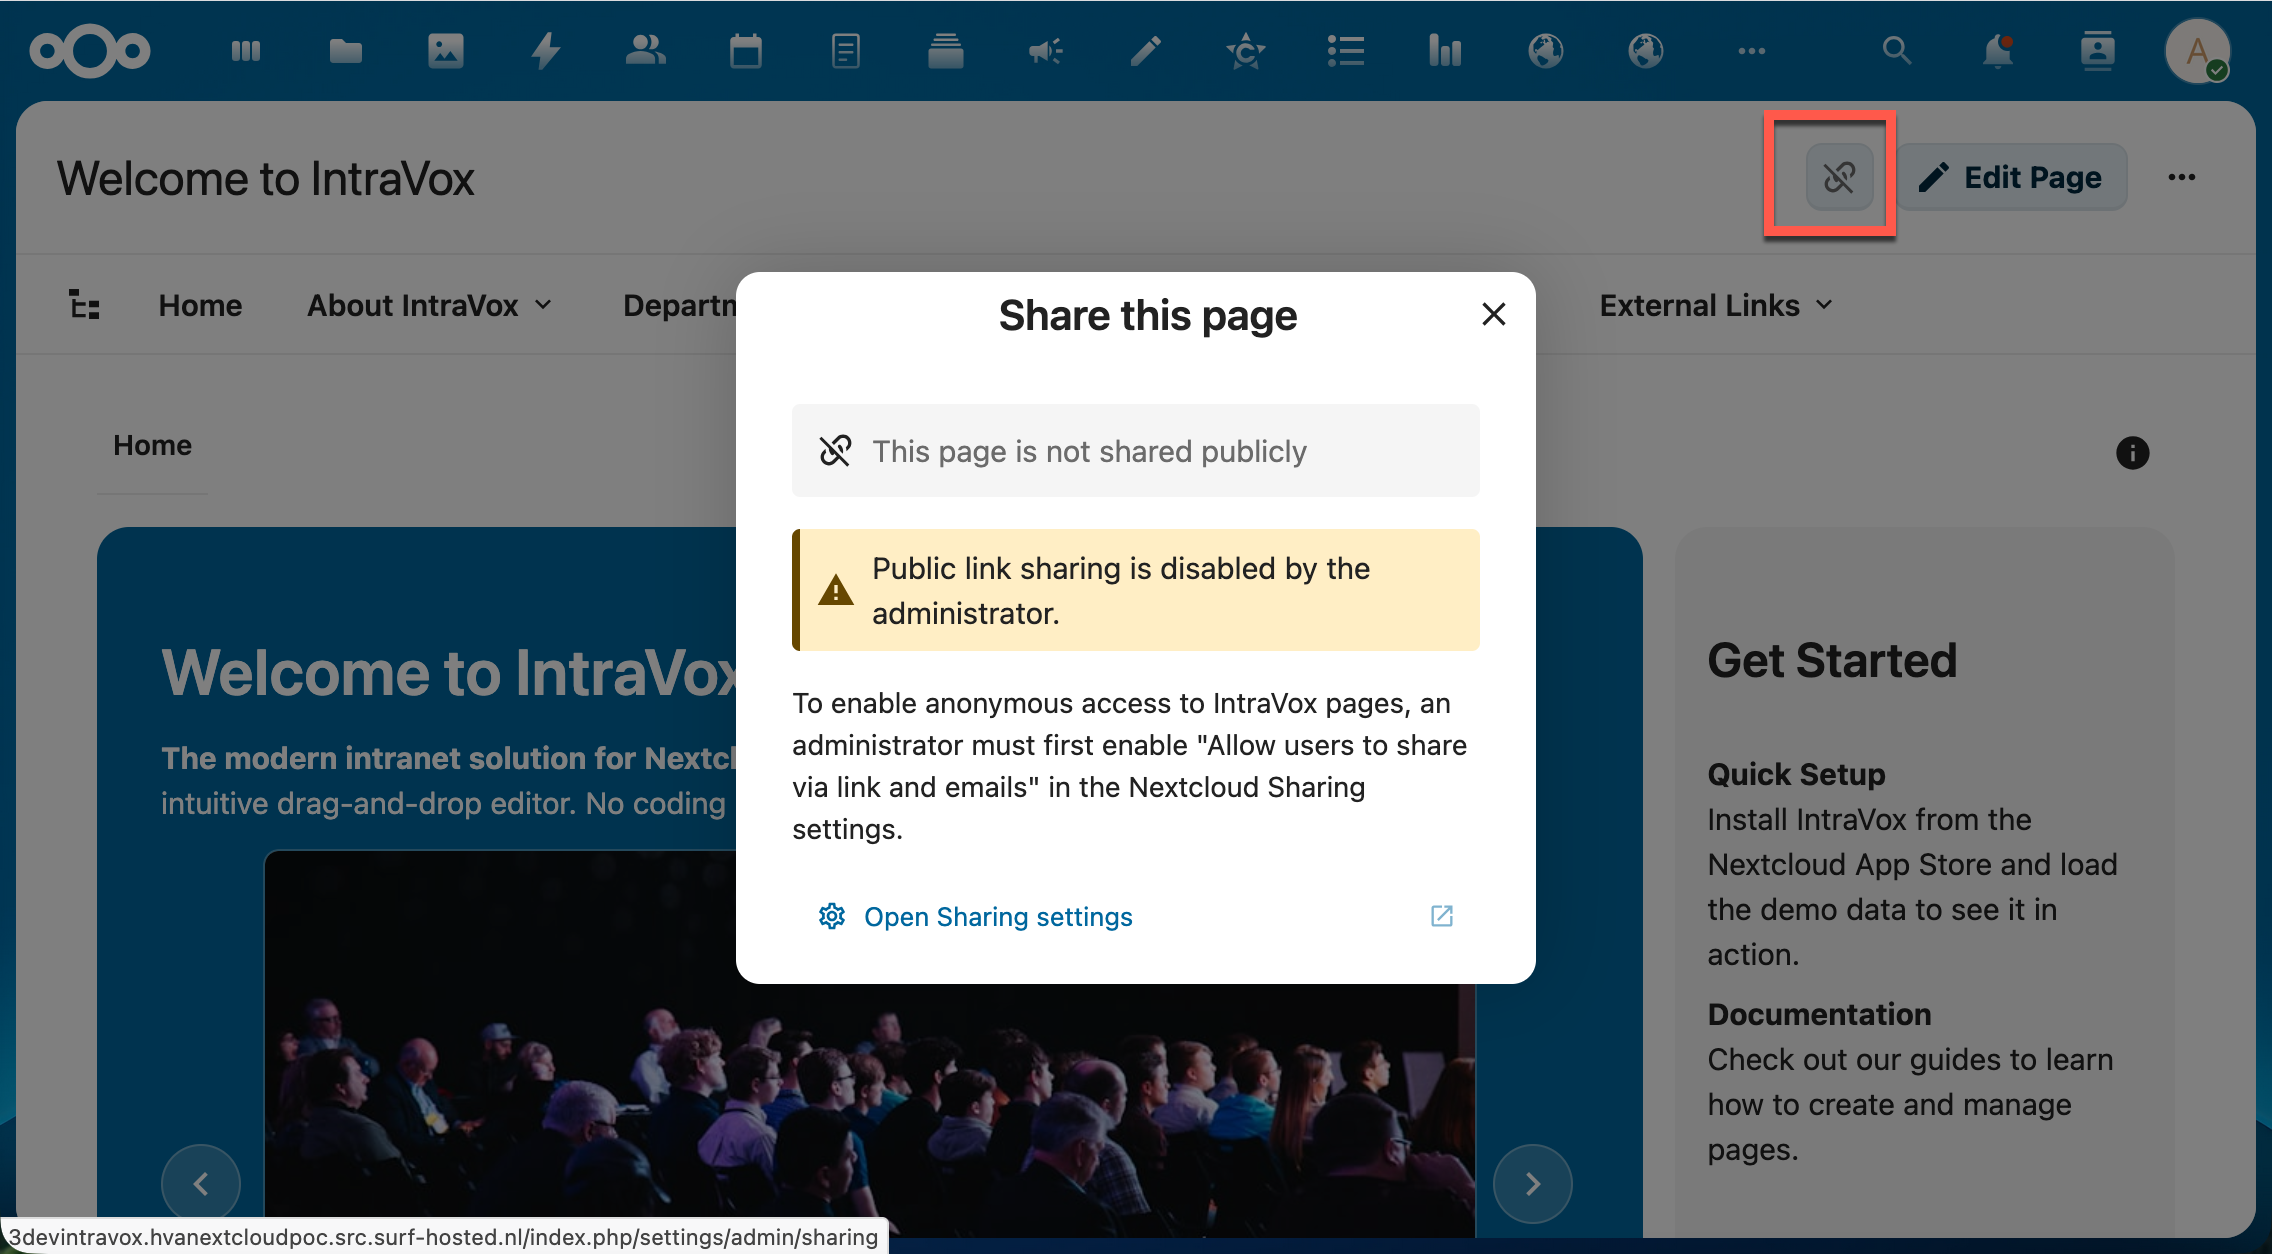Open the Collectives star icon
Screen dimensions: 2272x1254
(x=1246, y=50)
